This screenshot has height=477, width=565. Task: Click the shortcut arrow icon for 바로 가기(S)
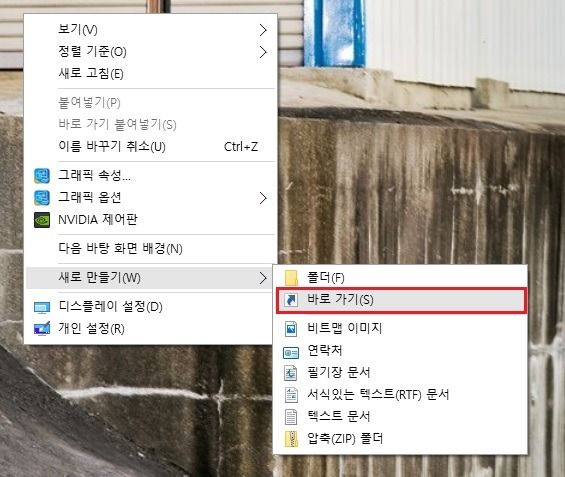coord(291,300)
